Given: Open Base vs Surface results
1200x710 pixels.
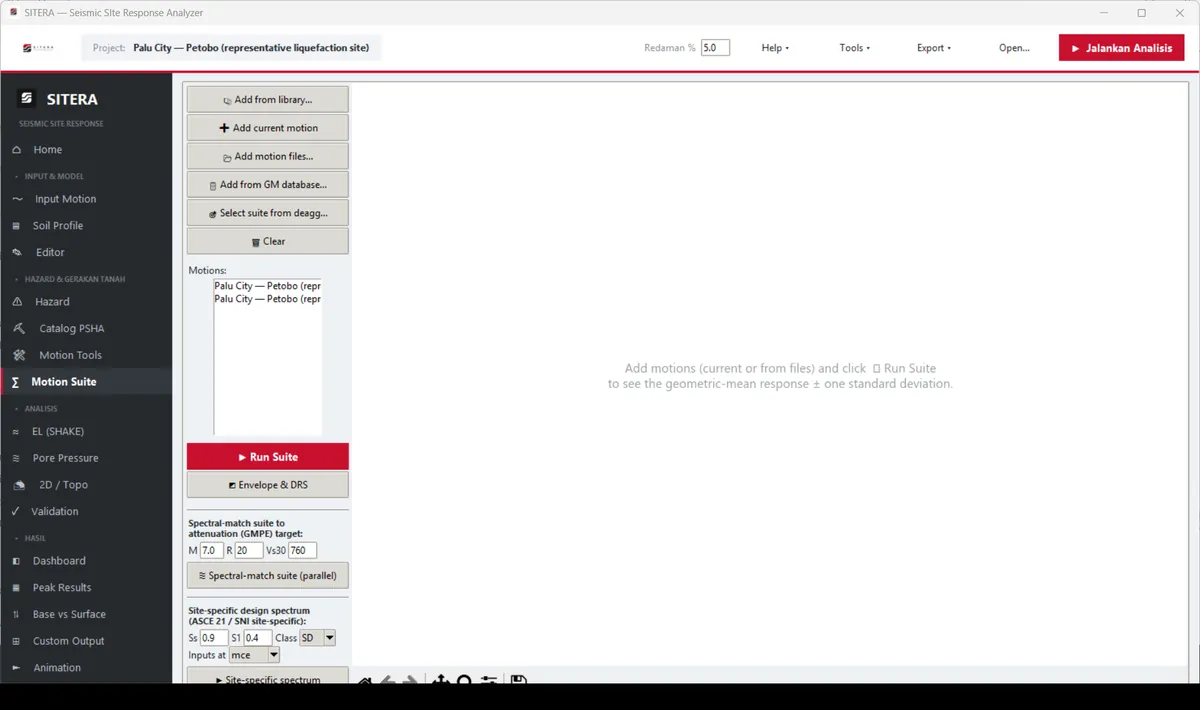Looking at the screenshot, I should pyautogui.click(x=86, y=614).
